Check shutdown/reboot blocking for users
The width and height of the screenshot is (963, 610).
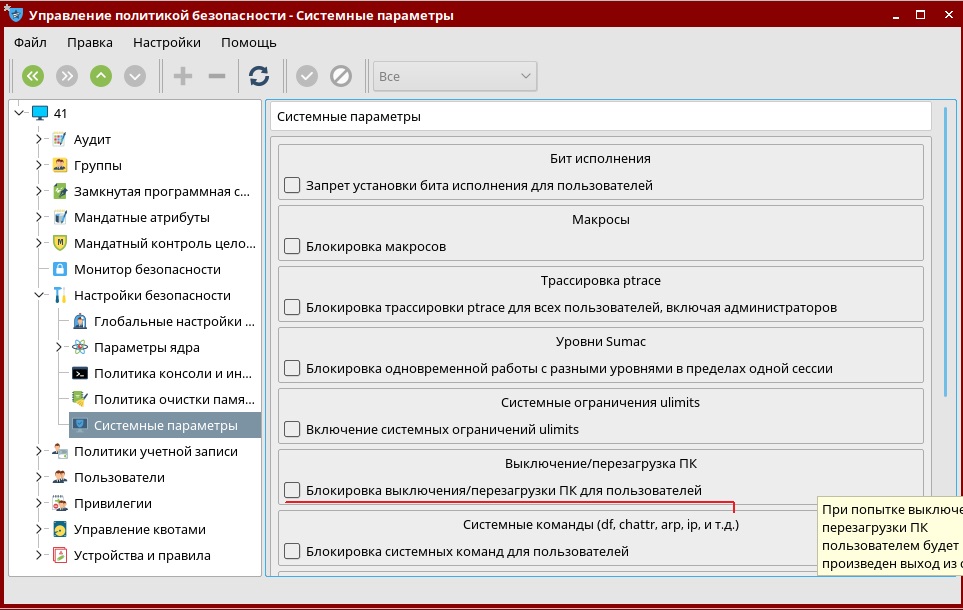click(292, 490)
